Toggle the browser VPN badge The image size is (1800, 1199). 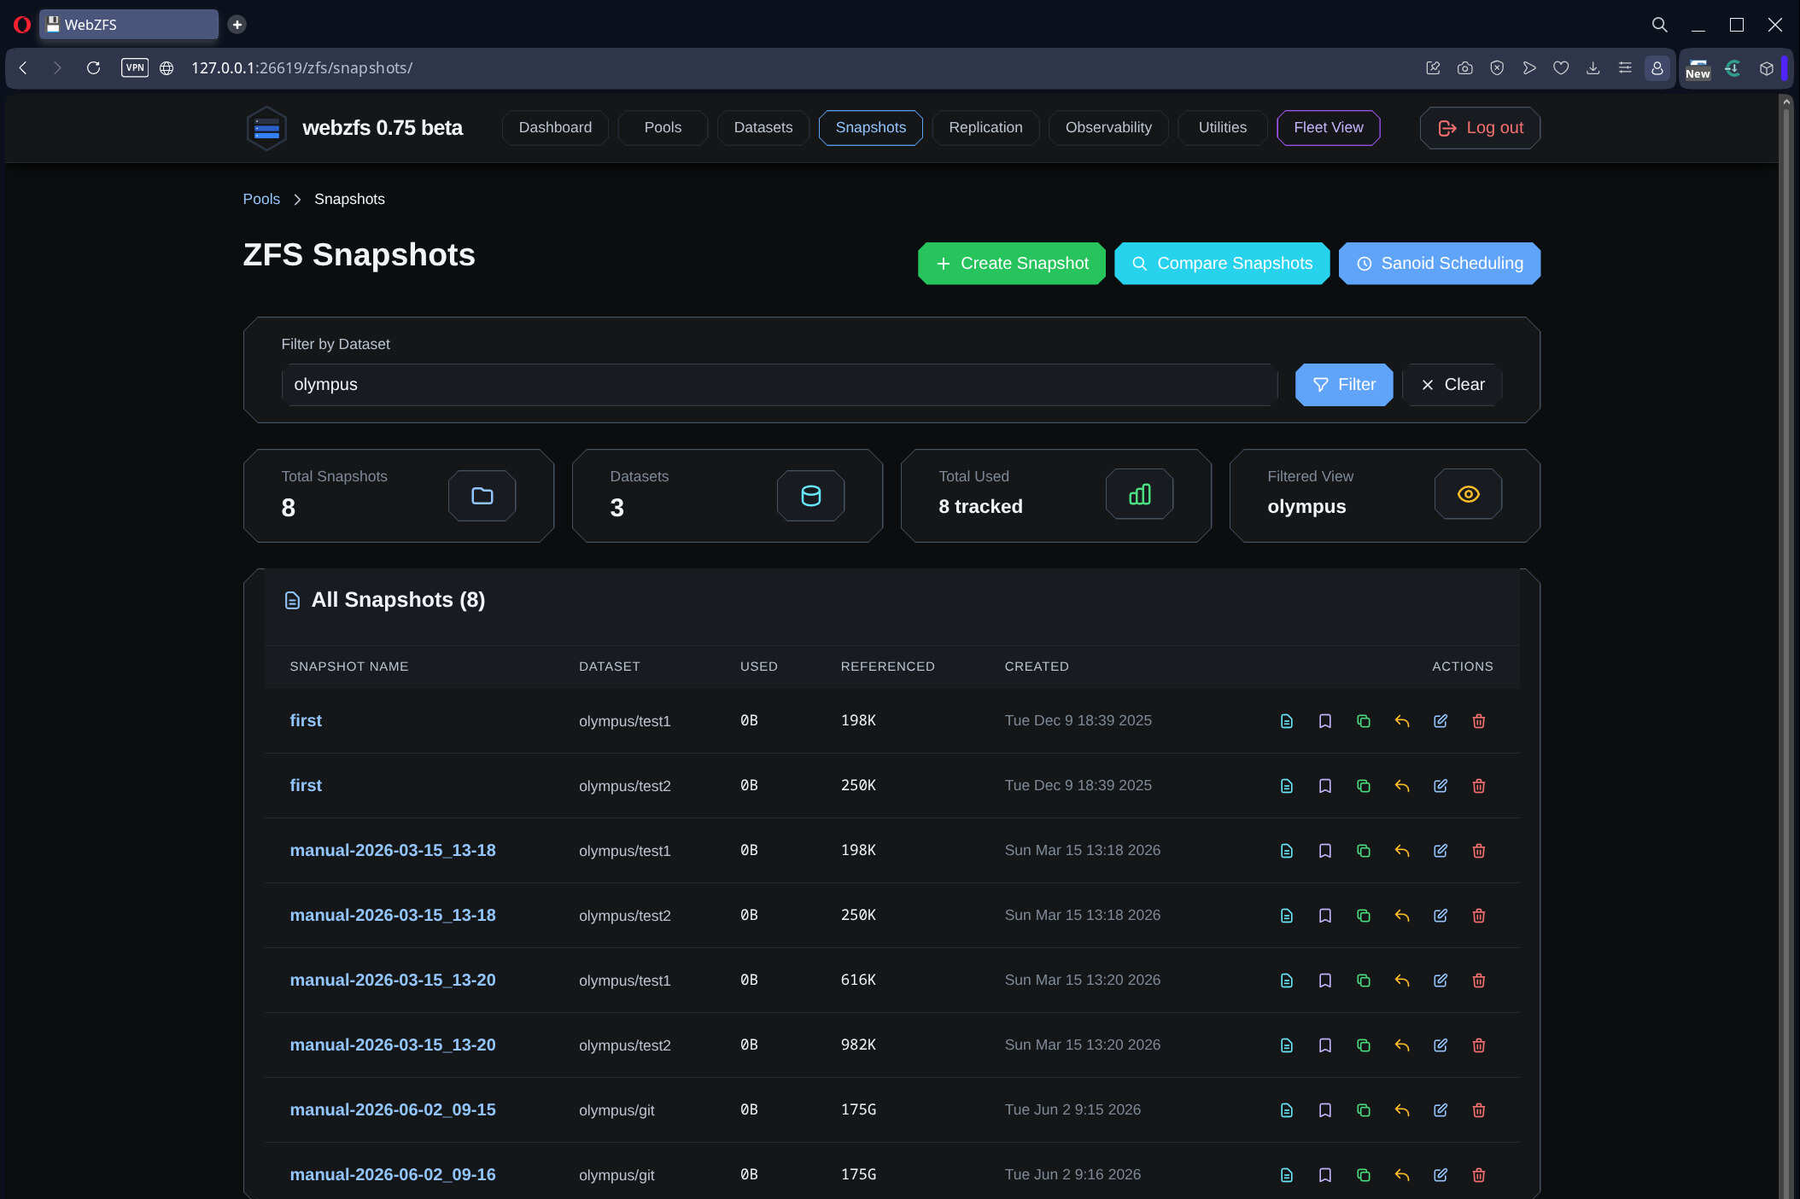pyautogui.click(x=135, y=68)
